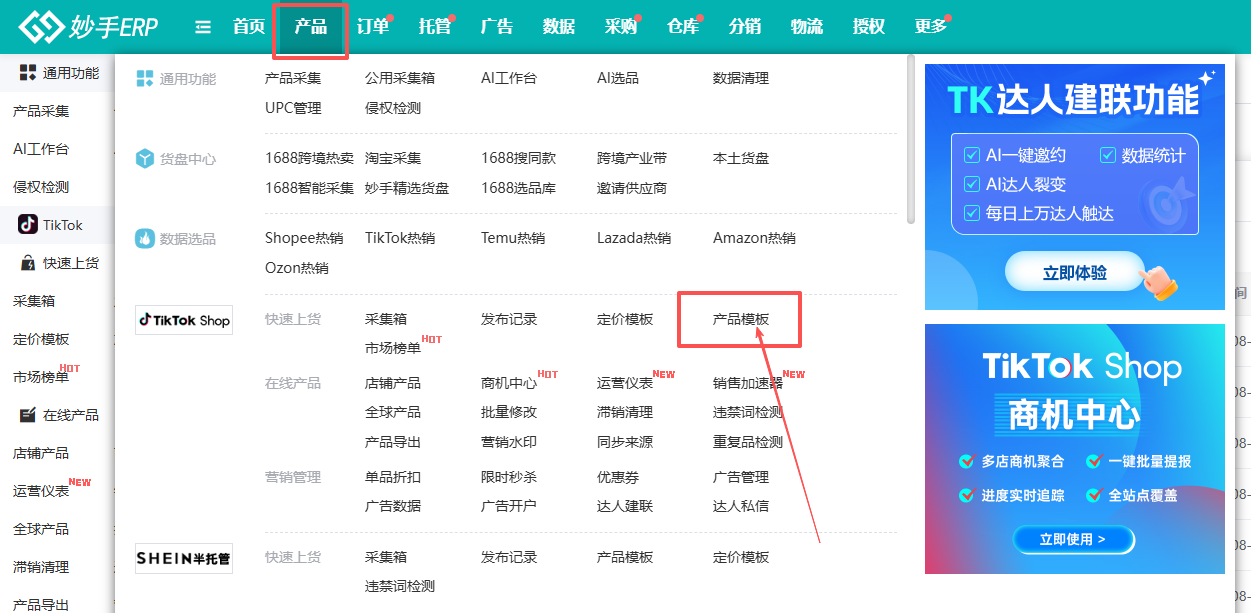Open Lazada热销 link

634,238
